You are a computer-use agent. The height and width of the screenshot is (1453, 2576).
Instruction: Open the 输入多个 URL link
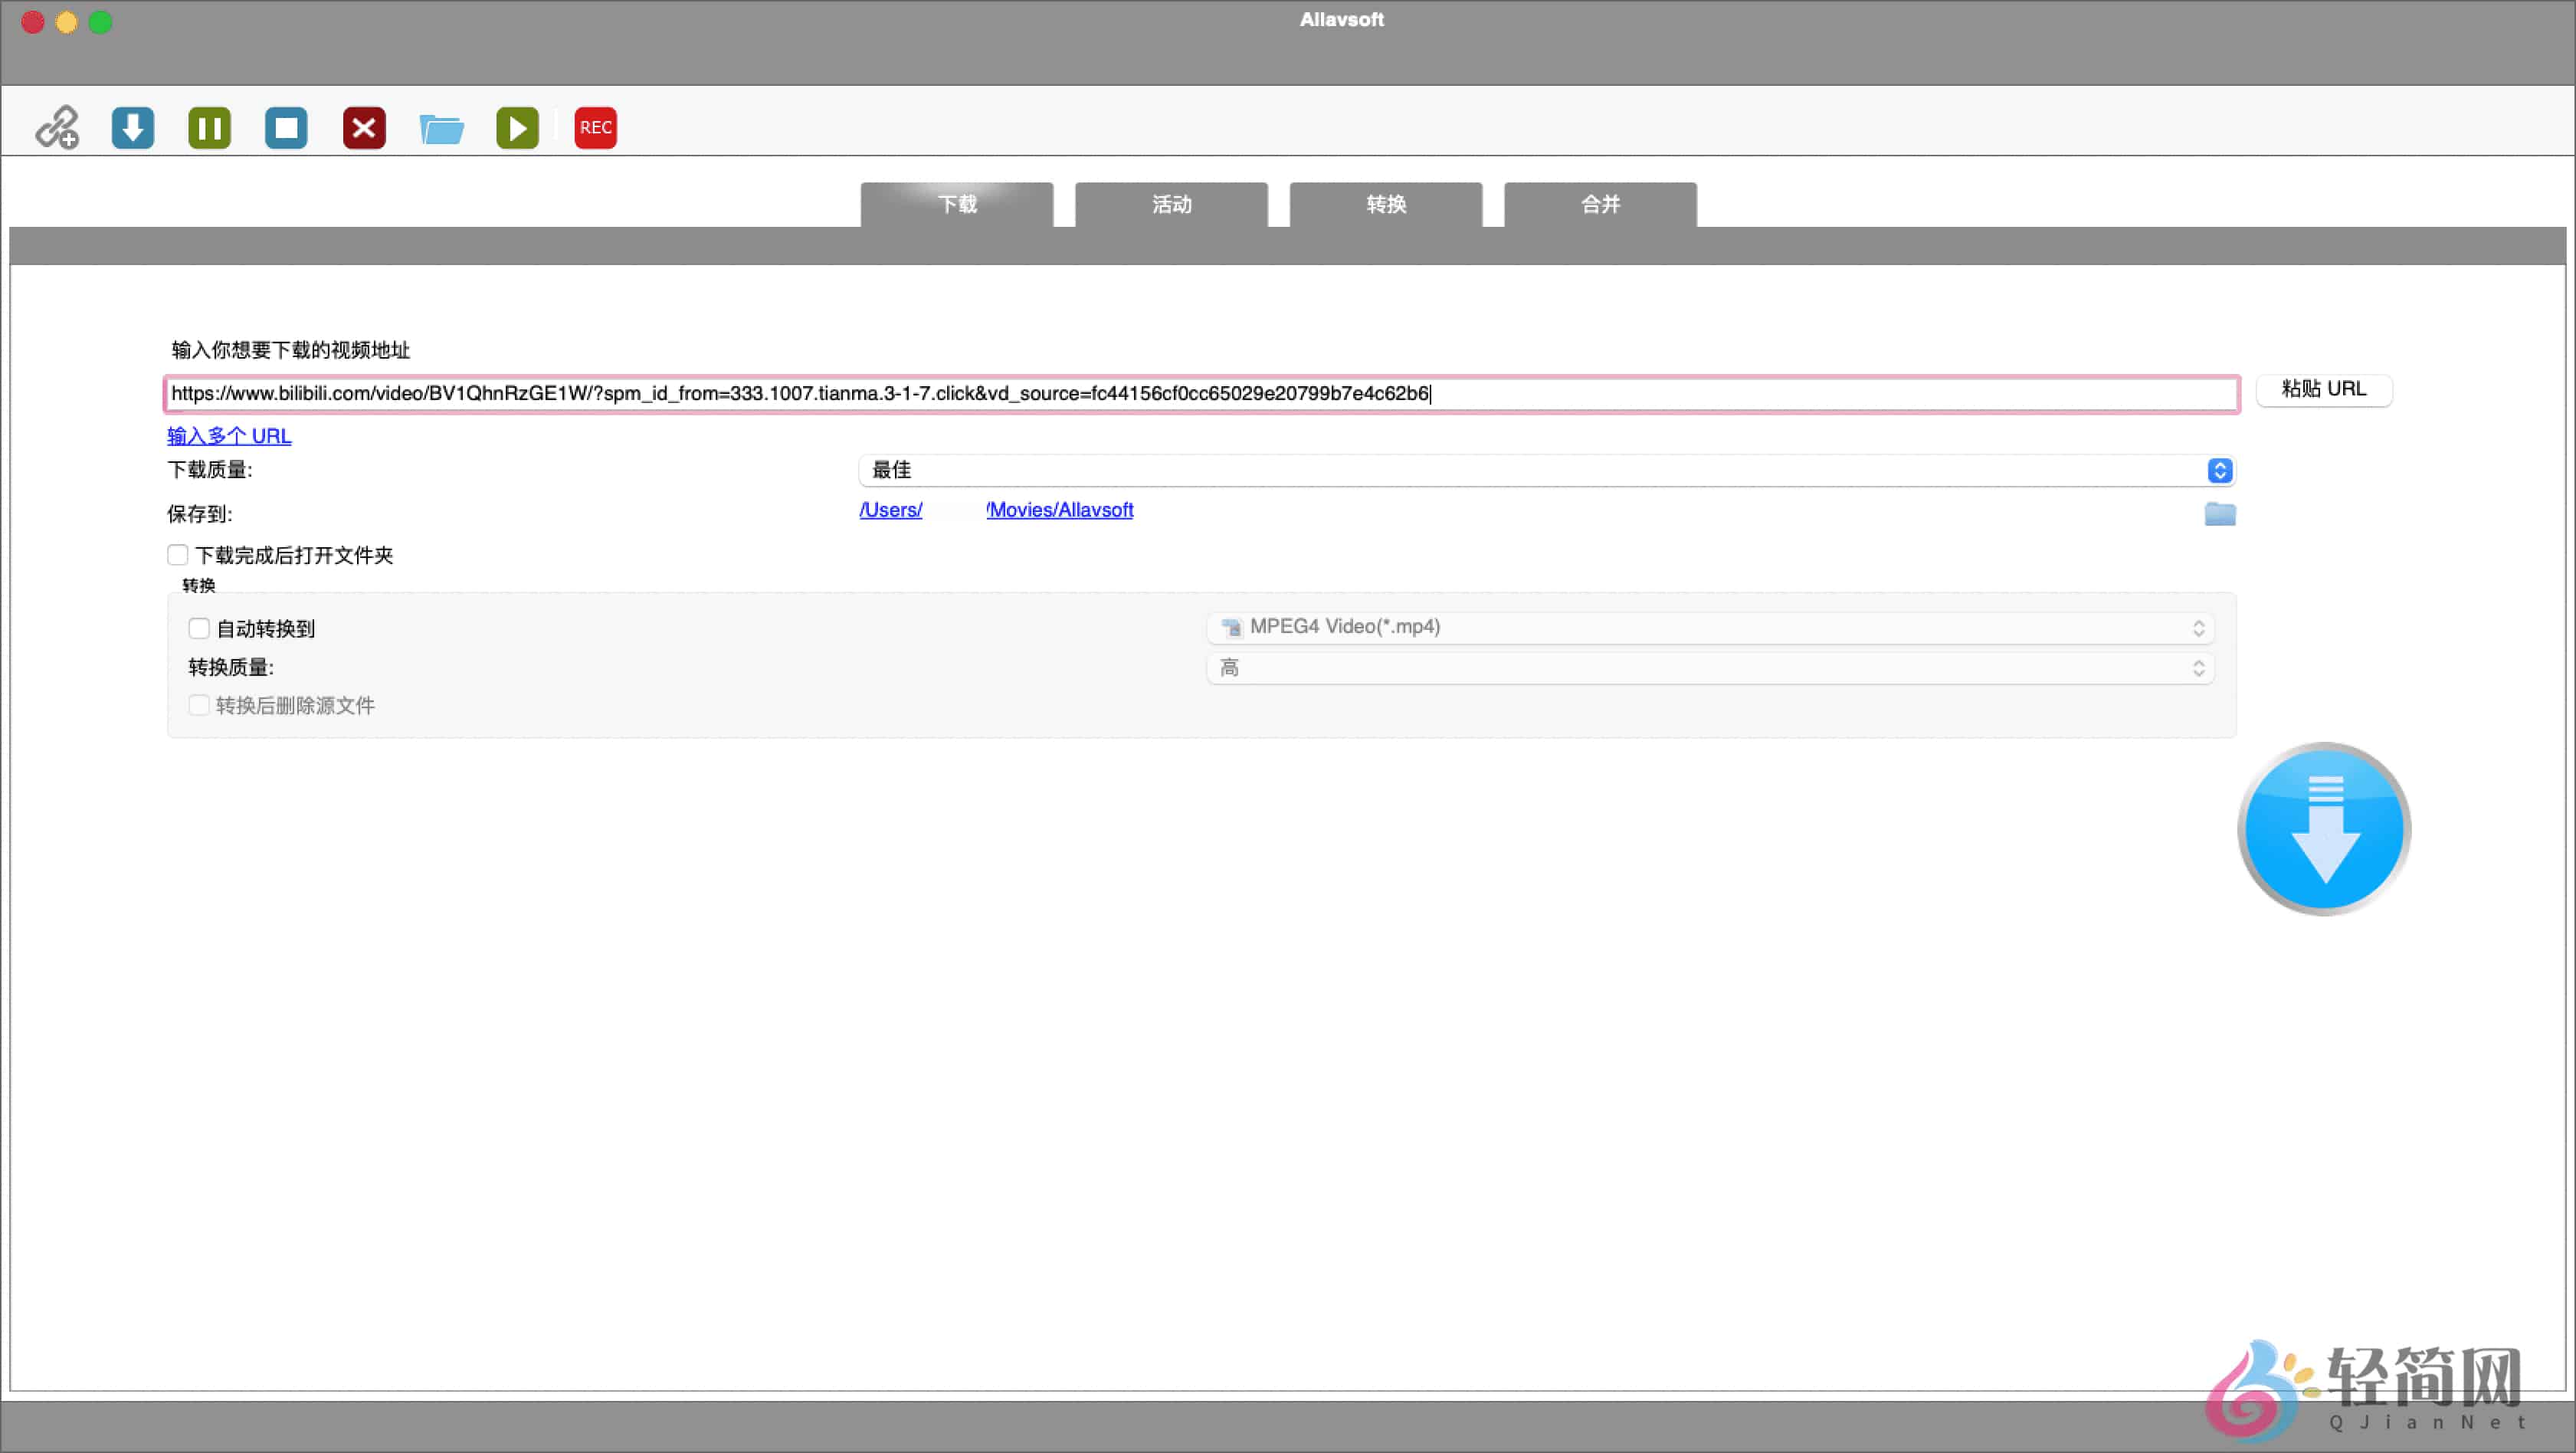coord(228,436)
